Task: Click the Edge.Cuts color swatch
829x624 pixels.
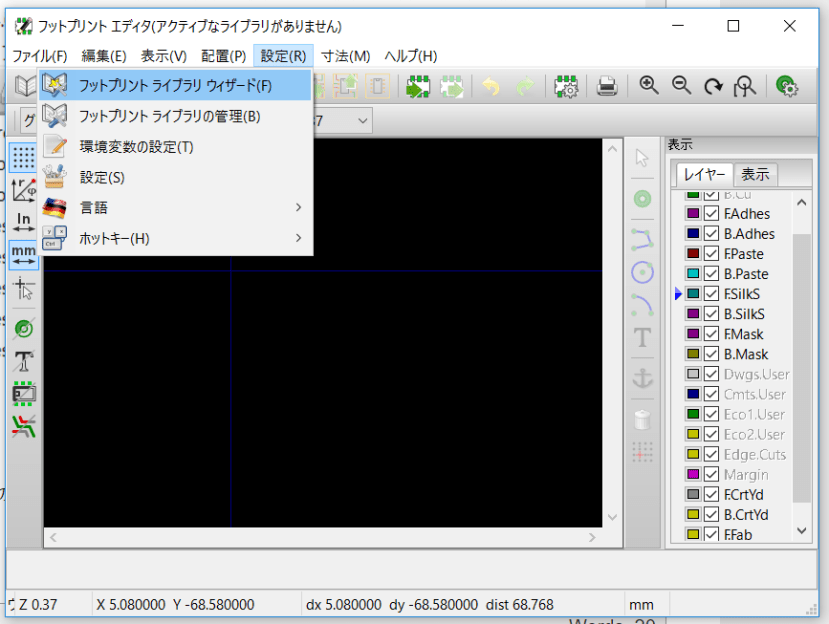Action: coord(693,454)
